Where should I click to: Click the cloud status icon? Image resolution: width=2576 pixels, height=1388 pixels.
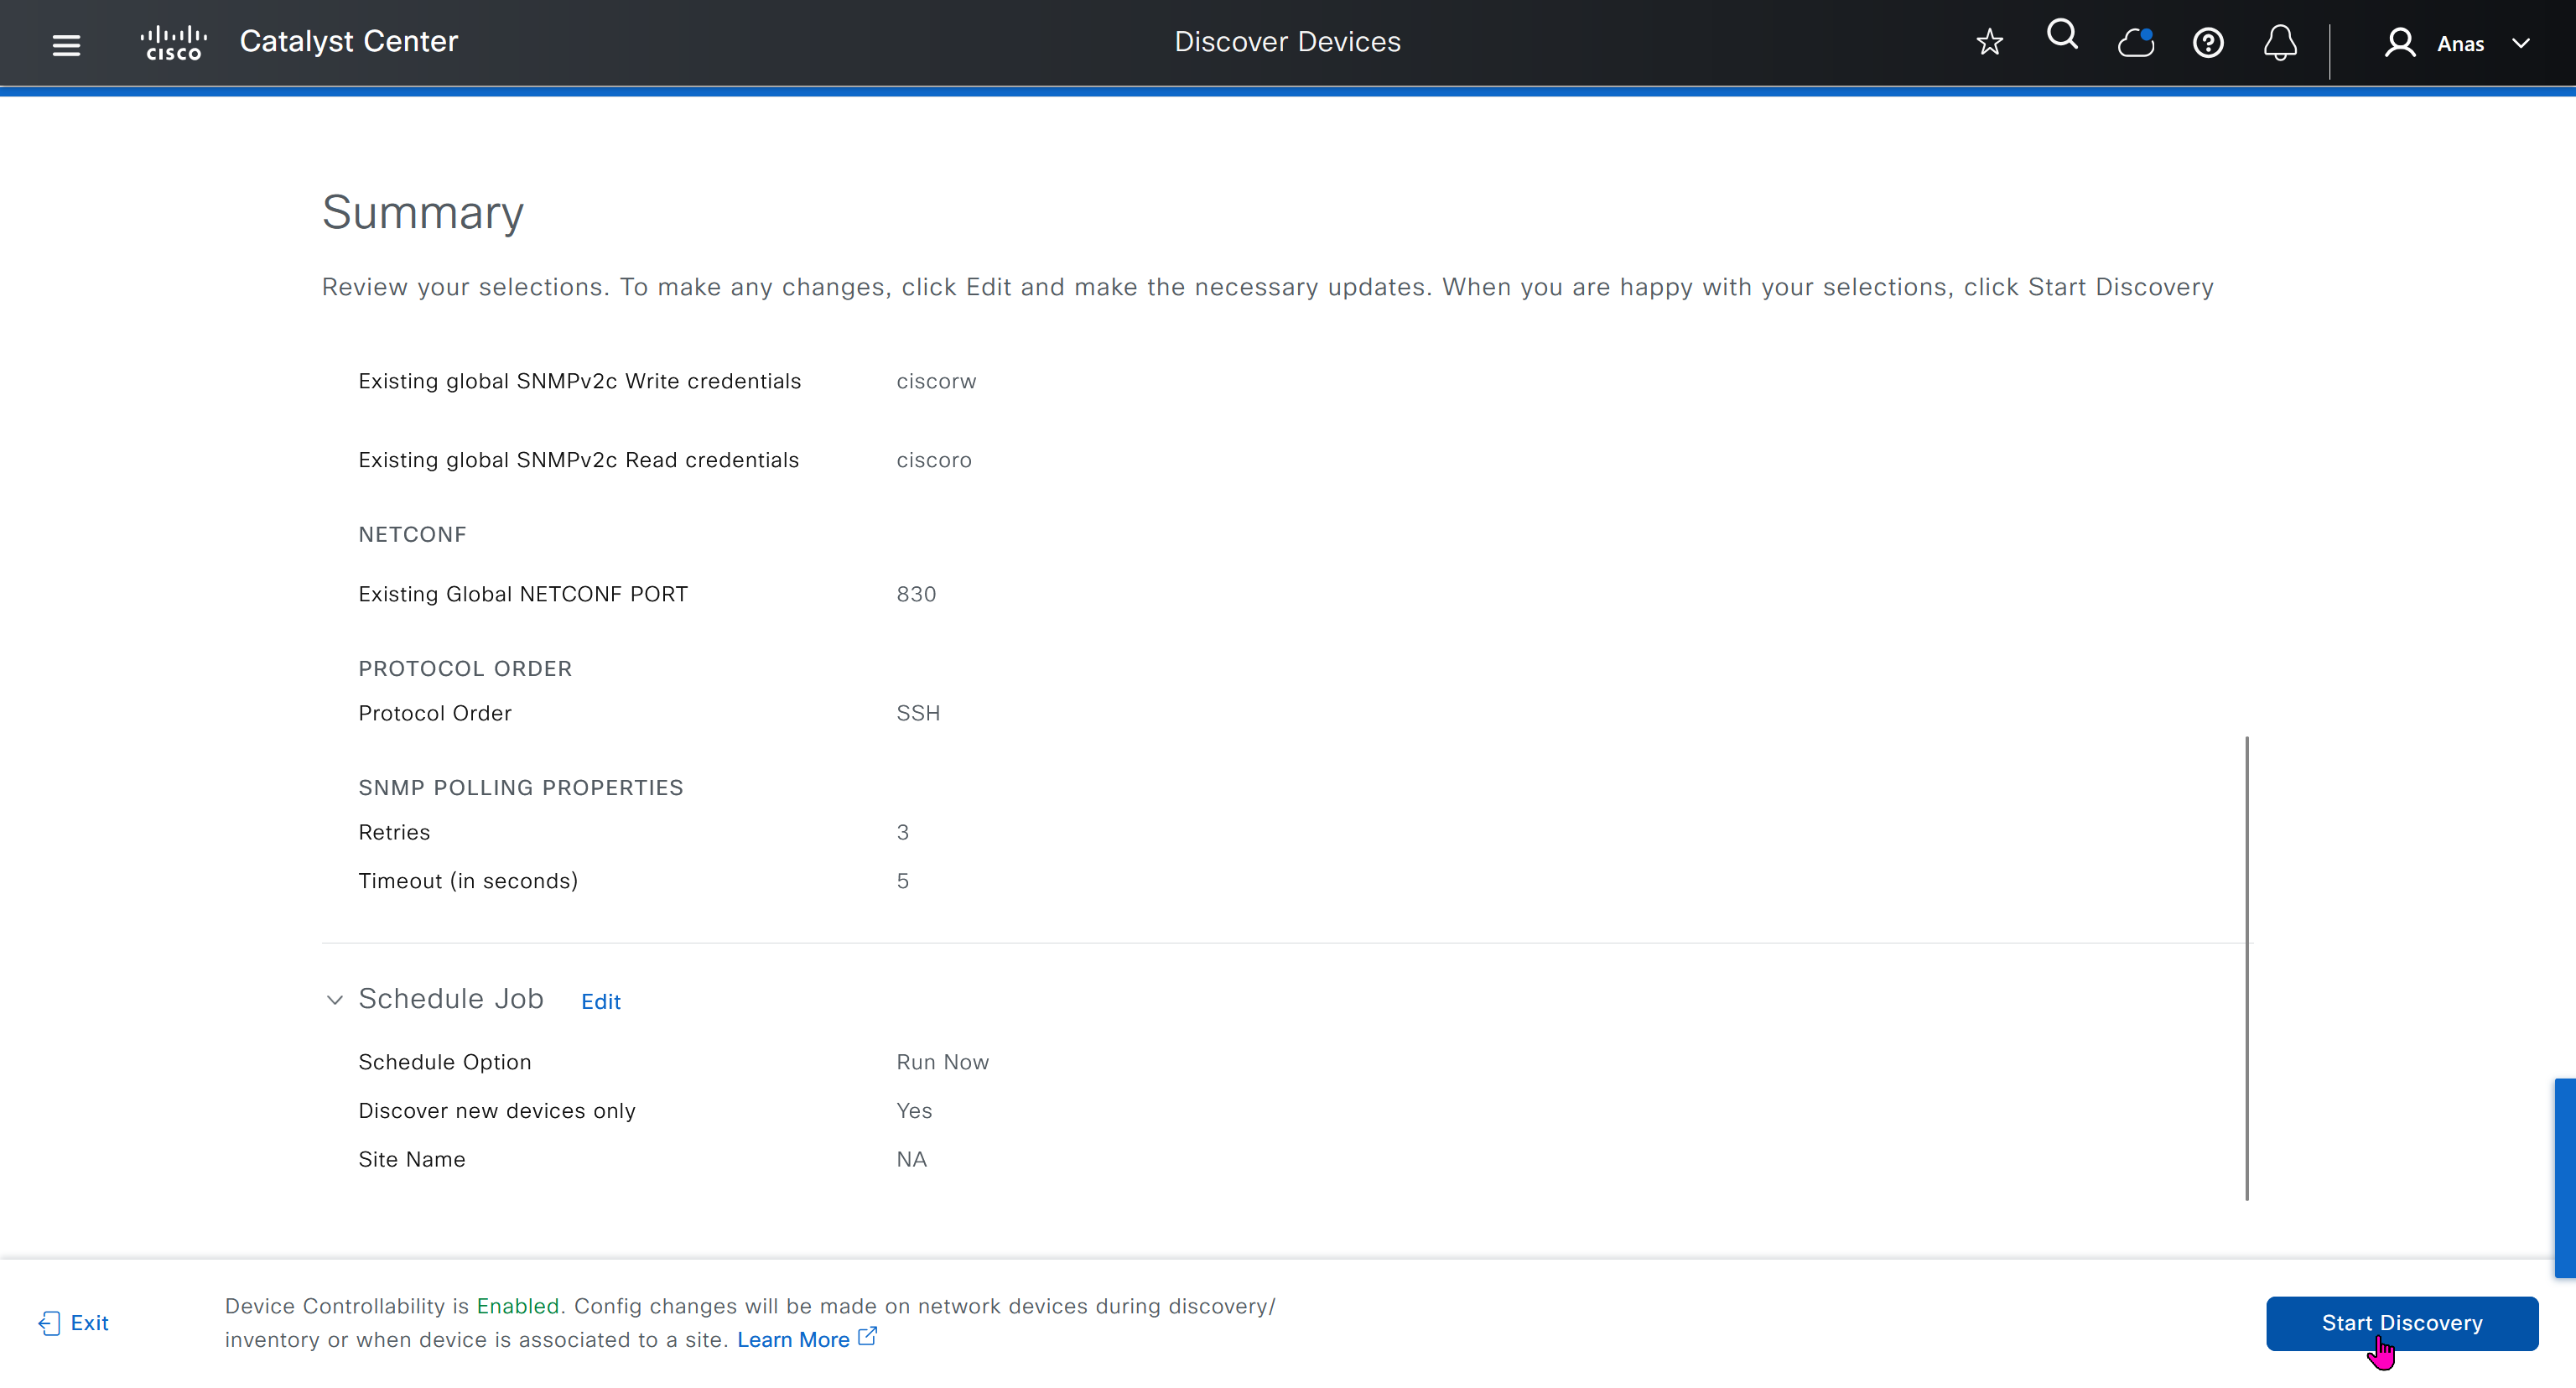tap(2135, 43)
